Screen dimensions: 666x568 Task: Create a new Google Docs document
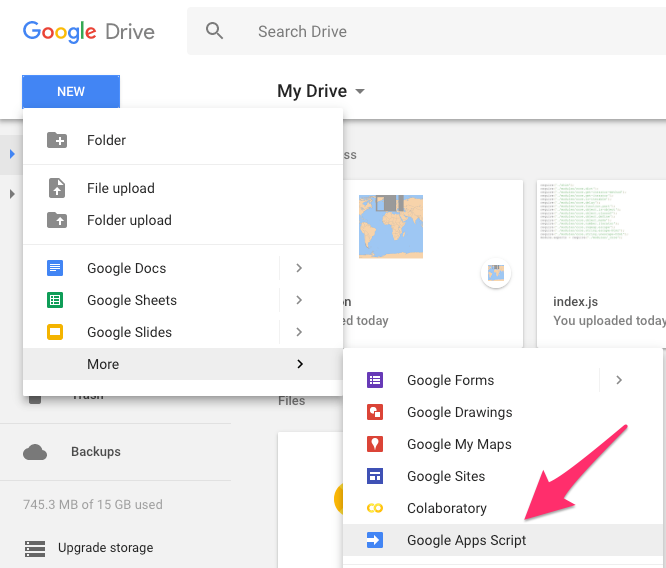151,268
